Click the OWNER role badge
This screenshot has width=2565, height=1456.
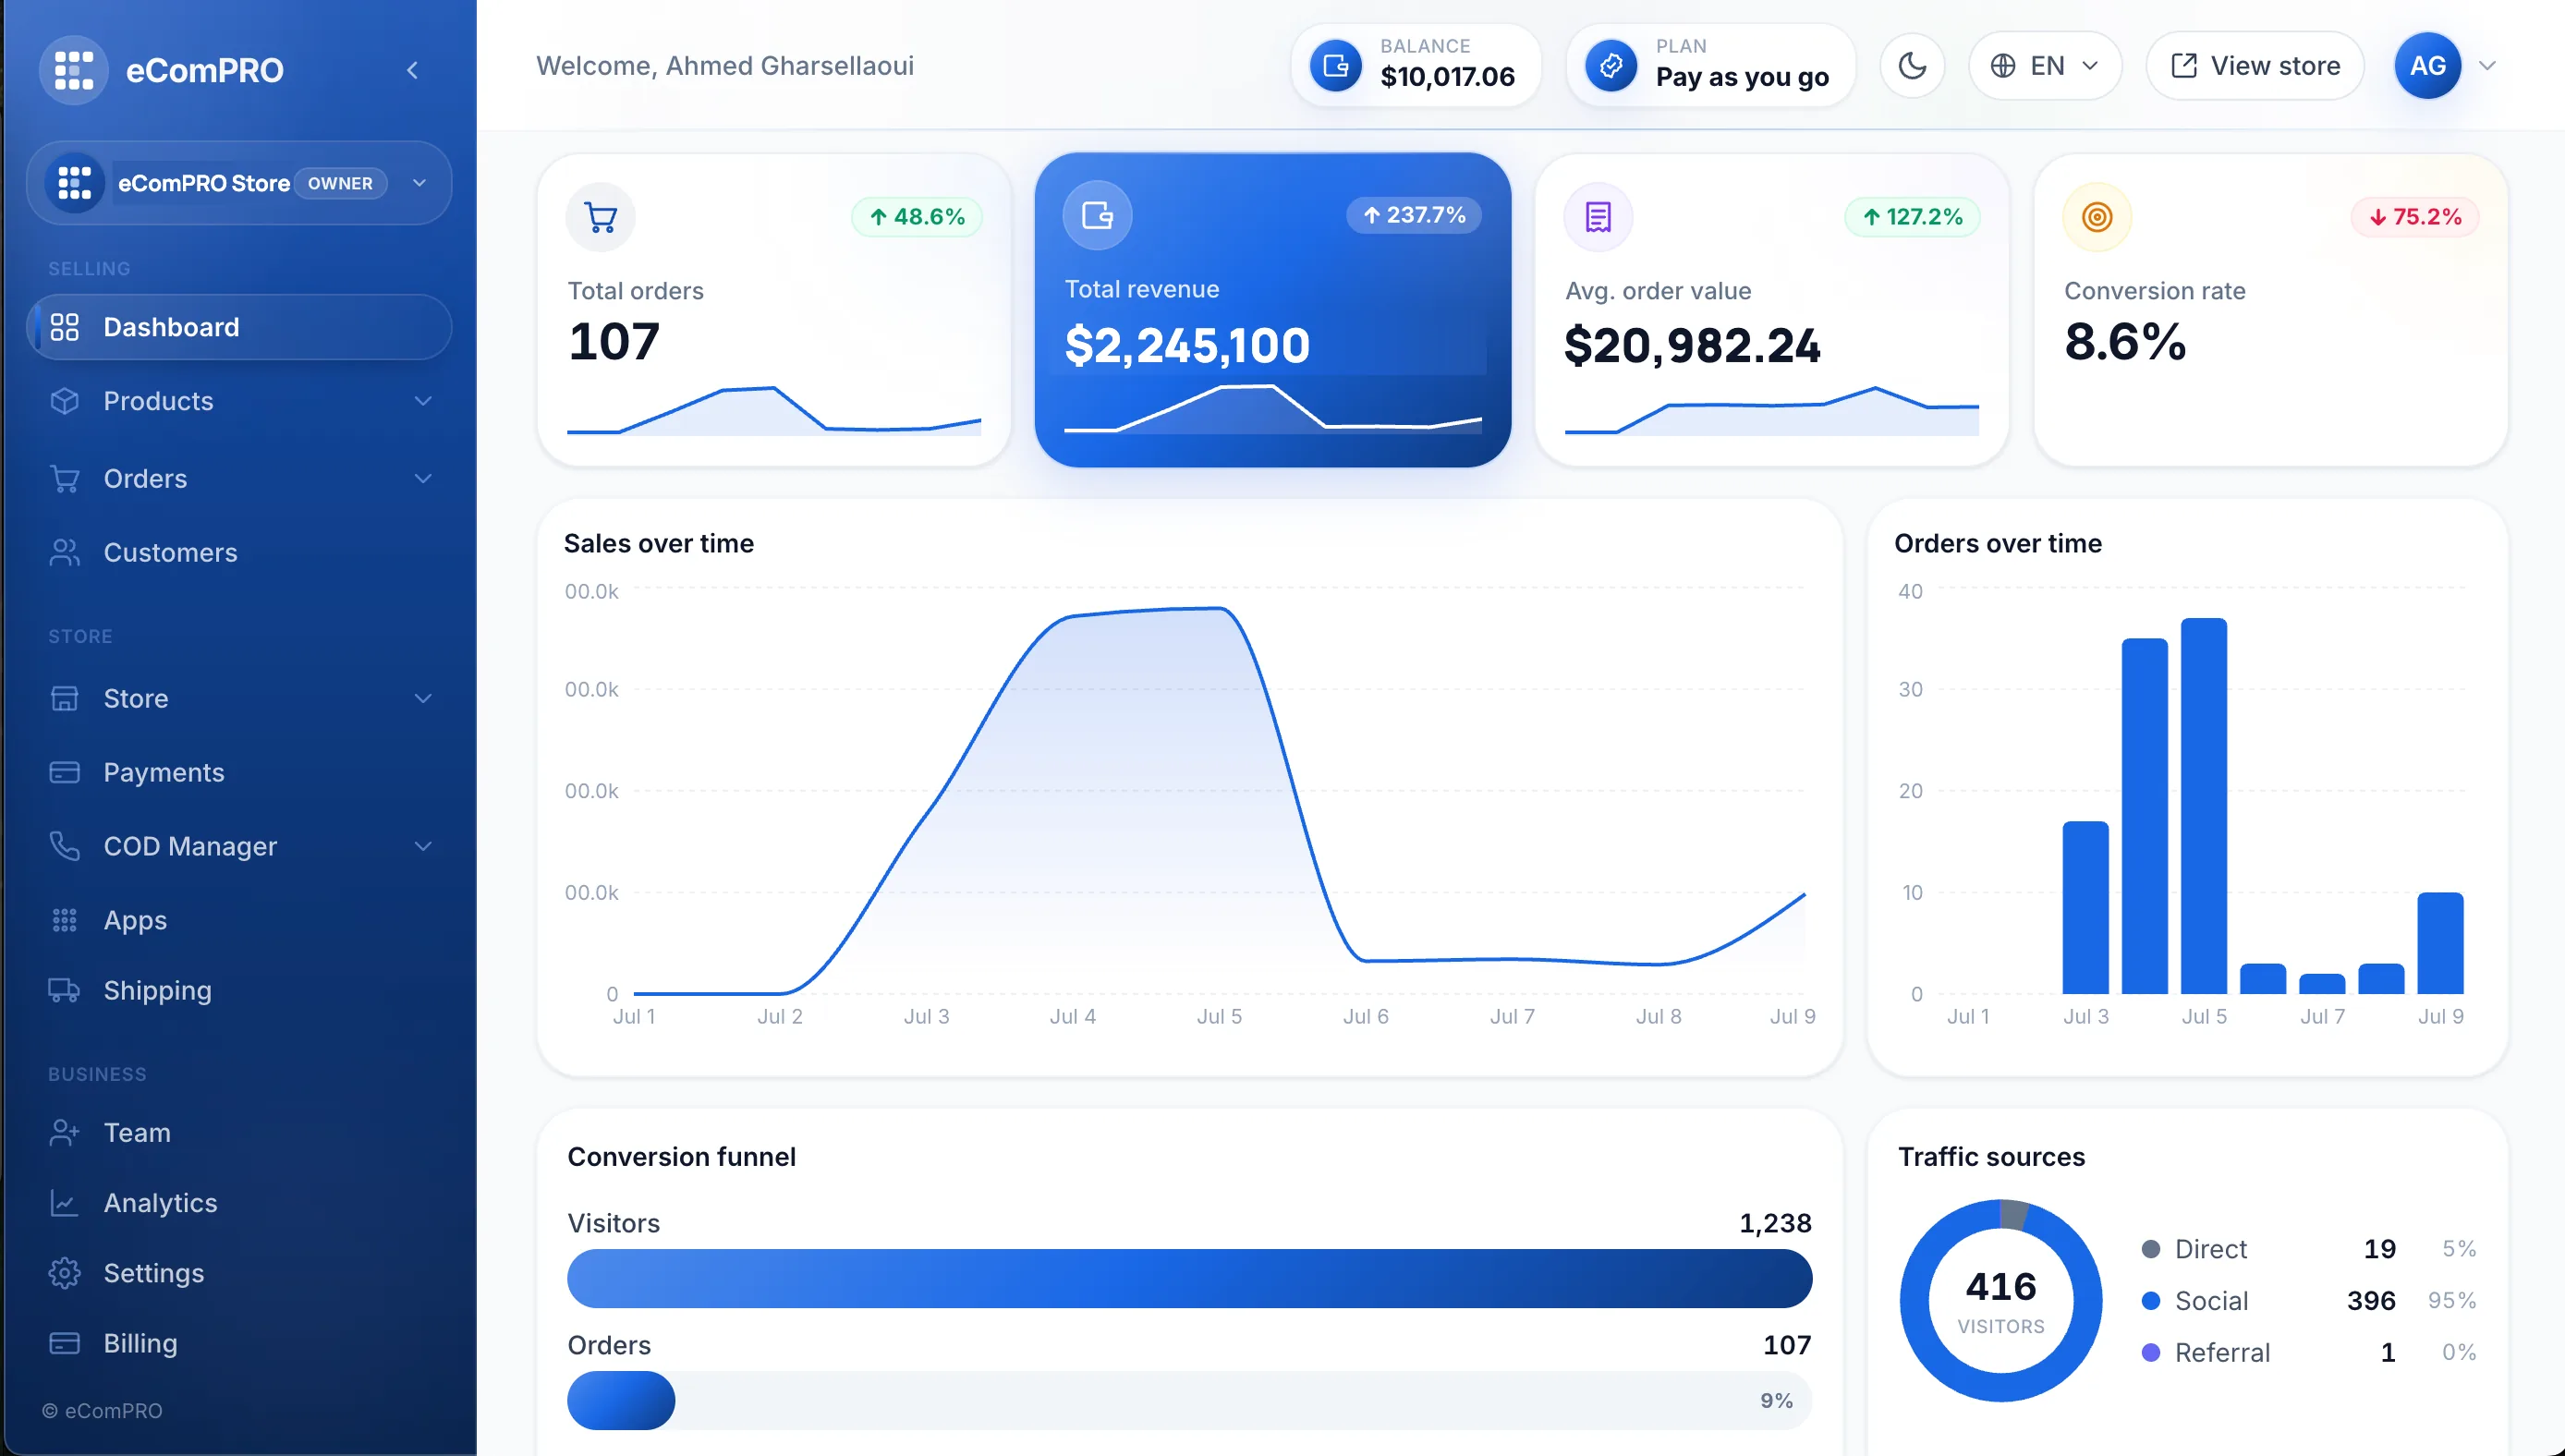pos(340,183)
